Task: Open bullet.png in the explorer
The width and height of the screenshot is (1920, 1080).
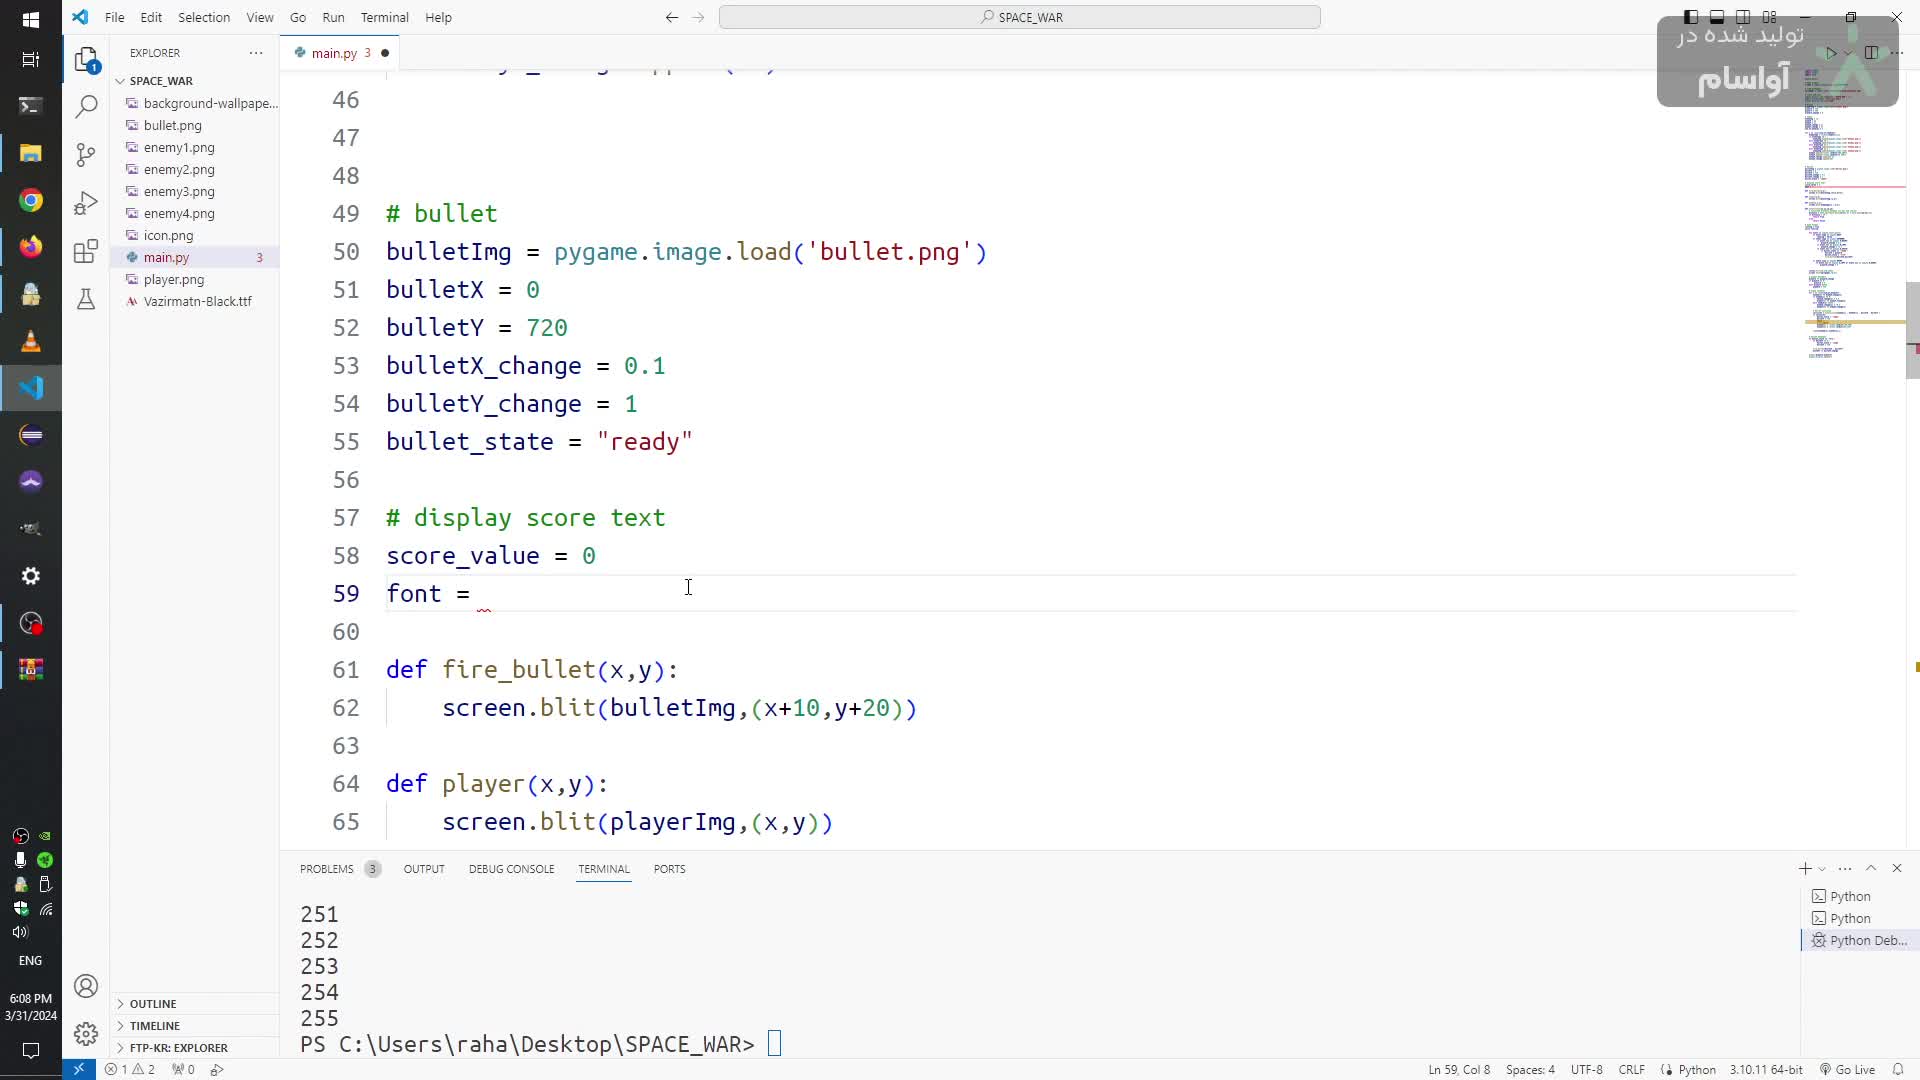Action: coord(173,125)
